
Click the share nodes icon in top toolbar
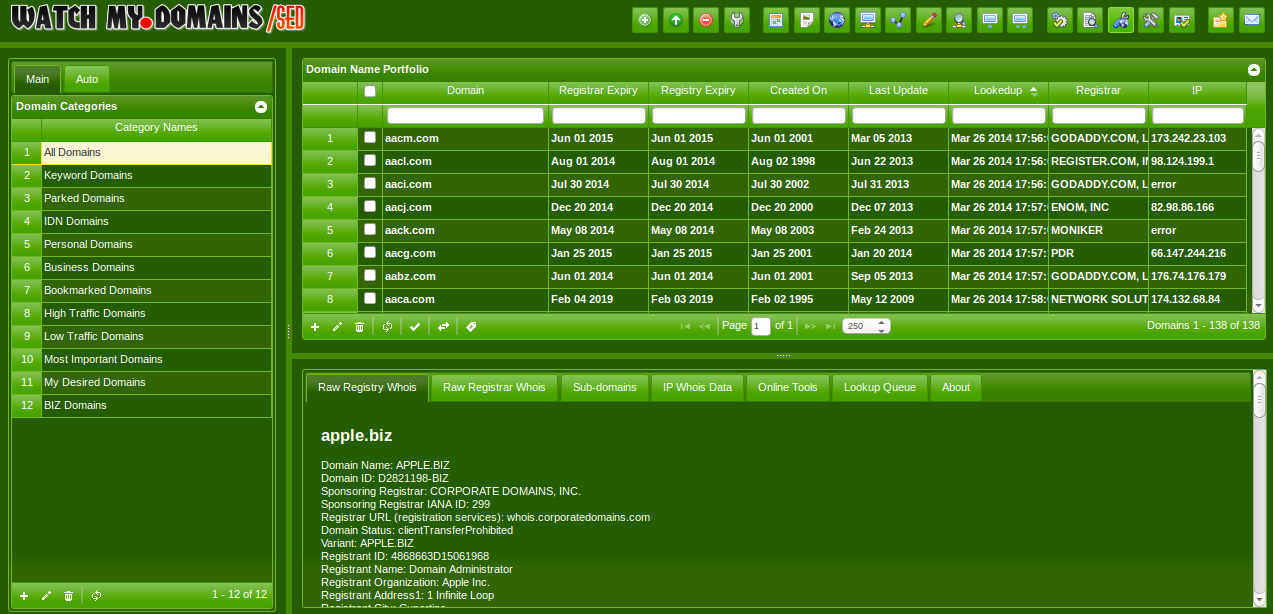(898, 20)
